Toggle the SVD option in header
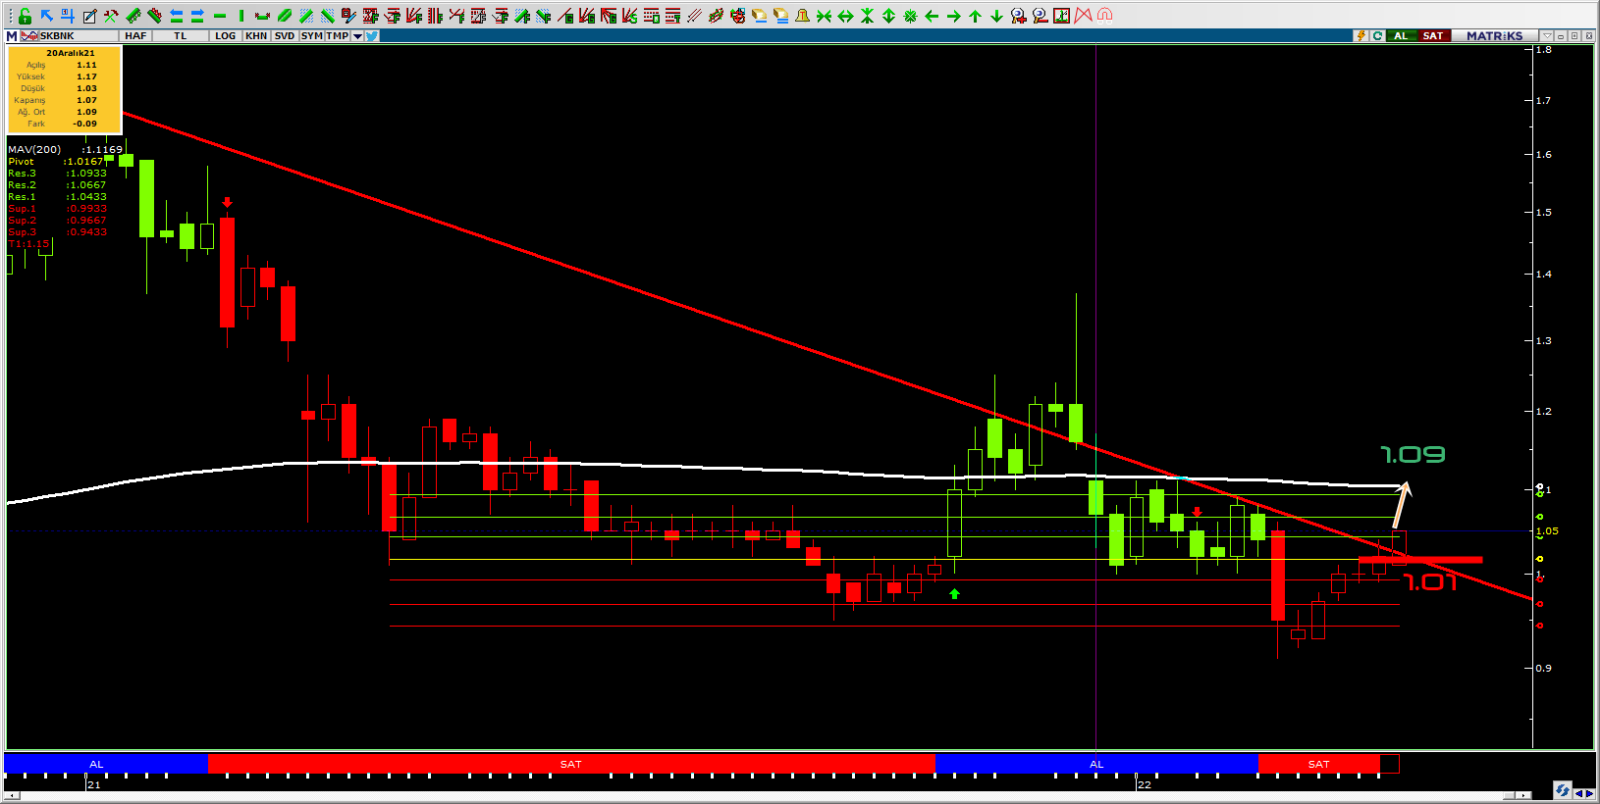Image resolution: width=1600 pixels, height=804 pixels. tap(284, 36)
